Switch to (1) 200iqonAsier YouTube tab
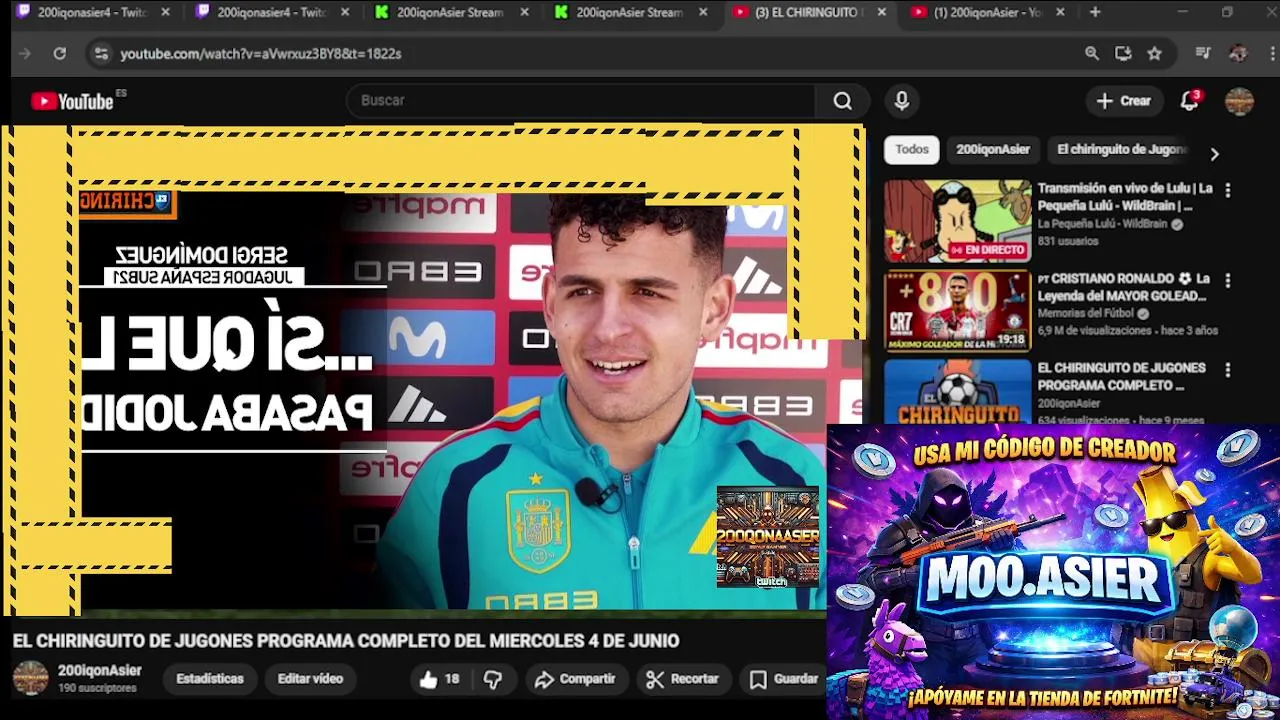Viewport: 1280px width, 720px height. pos(988,12)
